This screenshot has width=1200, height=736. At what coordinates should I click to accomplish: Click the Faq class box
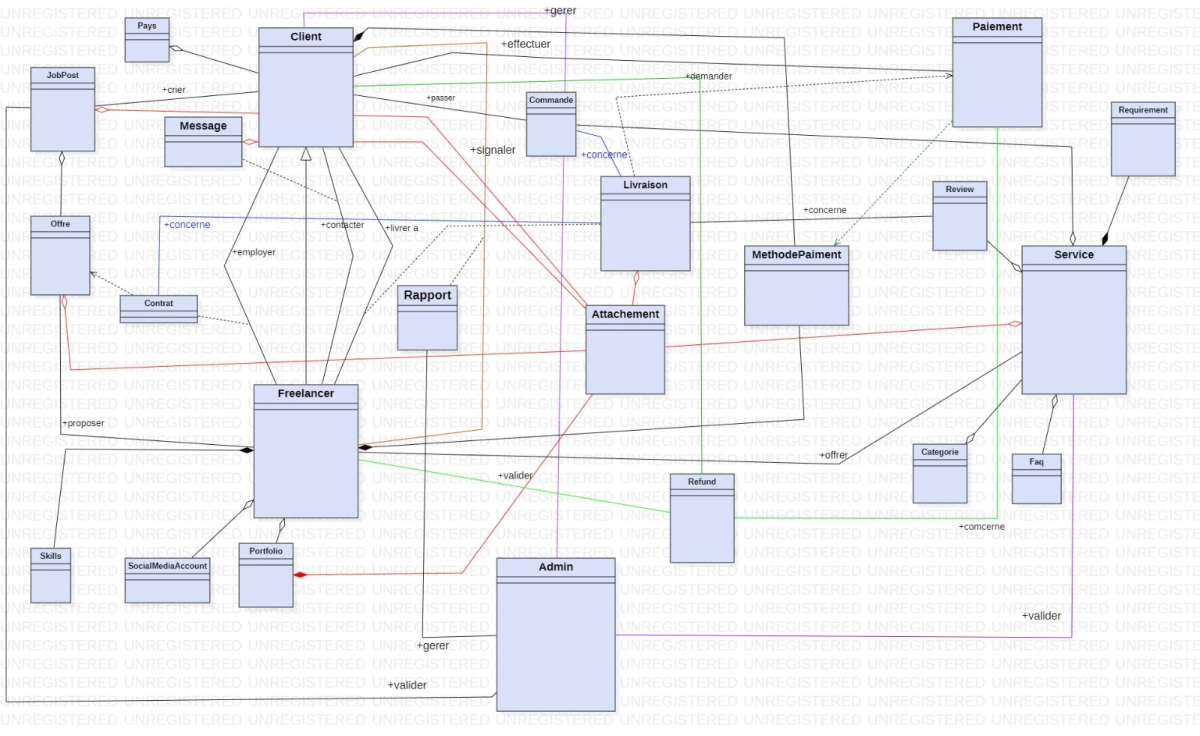(x=1036, y=478)
